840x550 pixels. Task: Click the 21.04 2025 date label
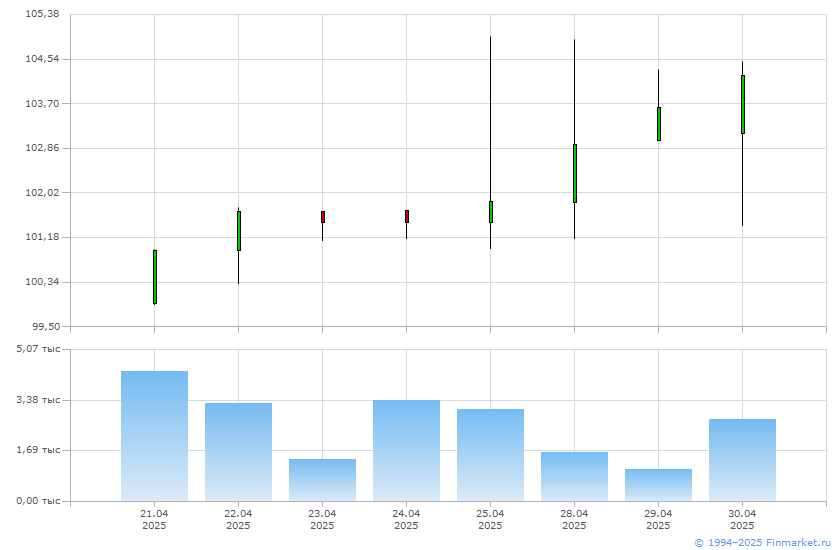(154, 519)
